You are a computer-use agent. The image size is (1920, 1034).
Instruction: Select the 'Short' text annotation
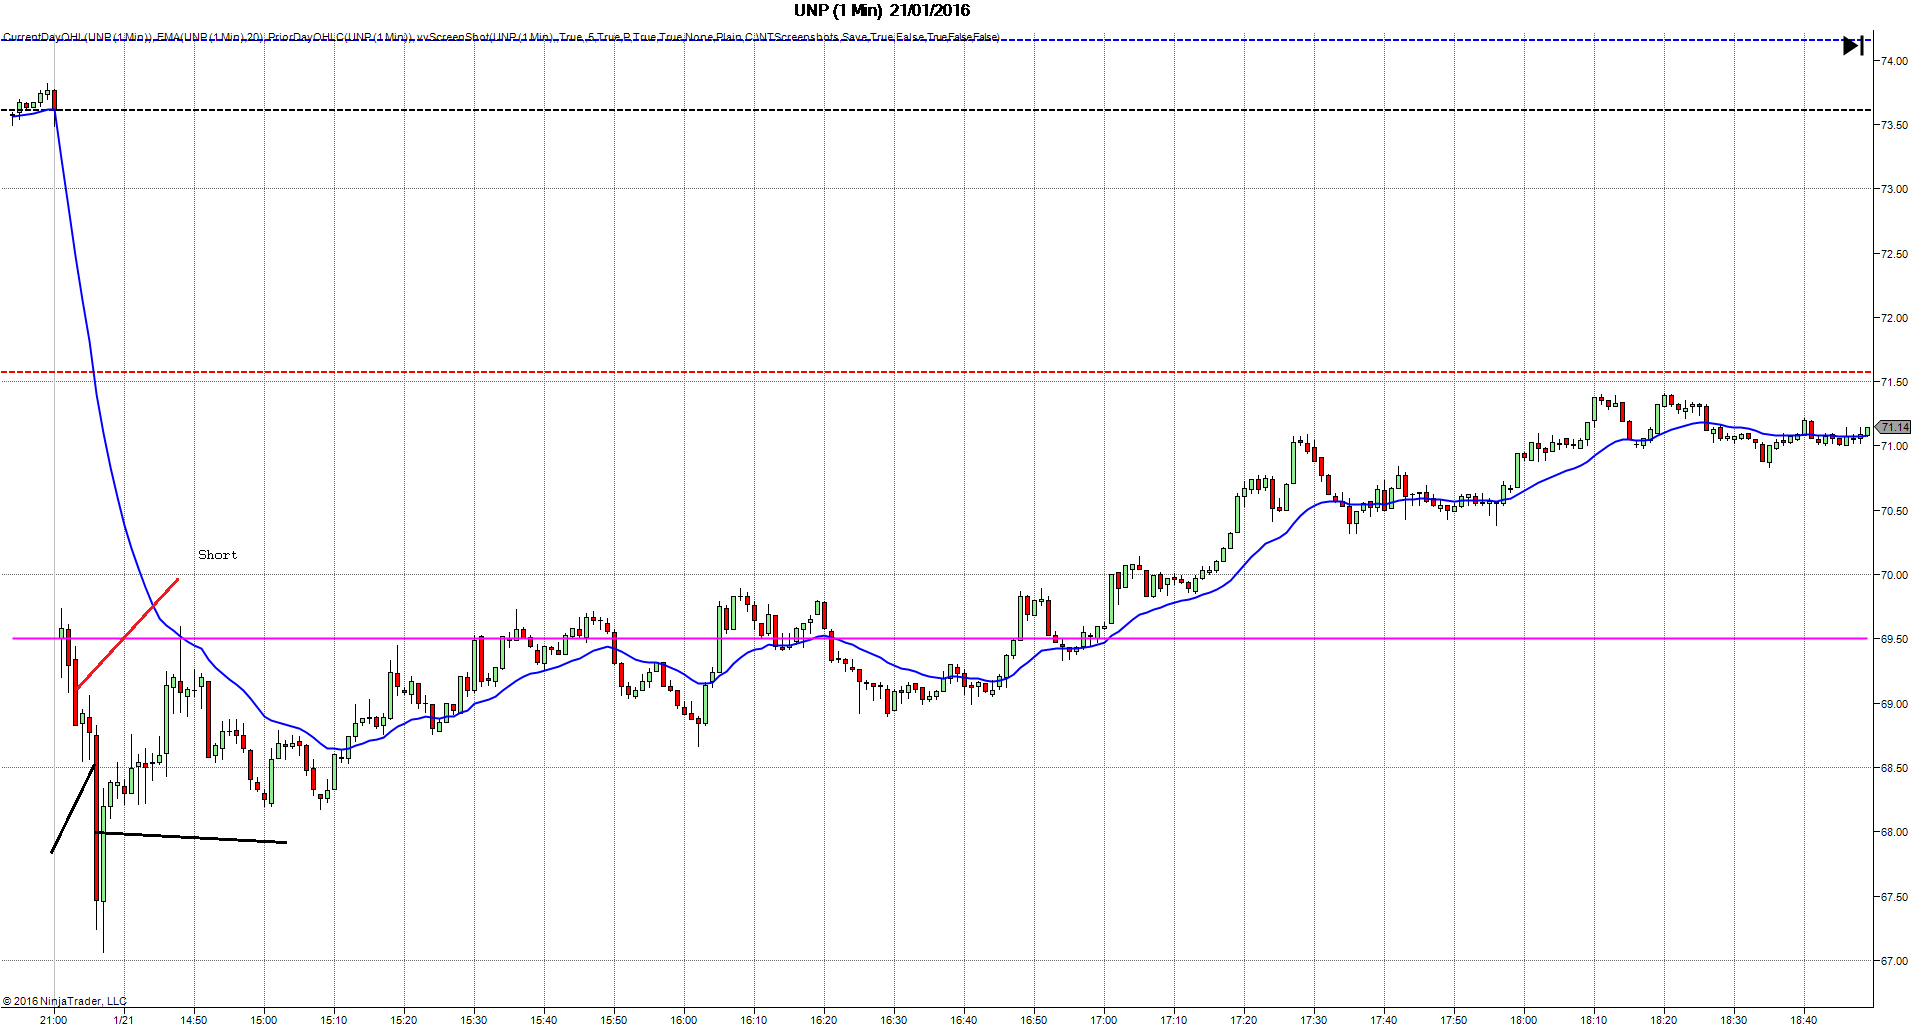click(217, 555)
